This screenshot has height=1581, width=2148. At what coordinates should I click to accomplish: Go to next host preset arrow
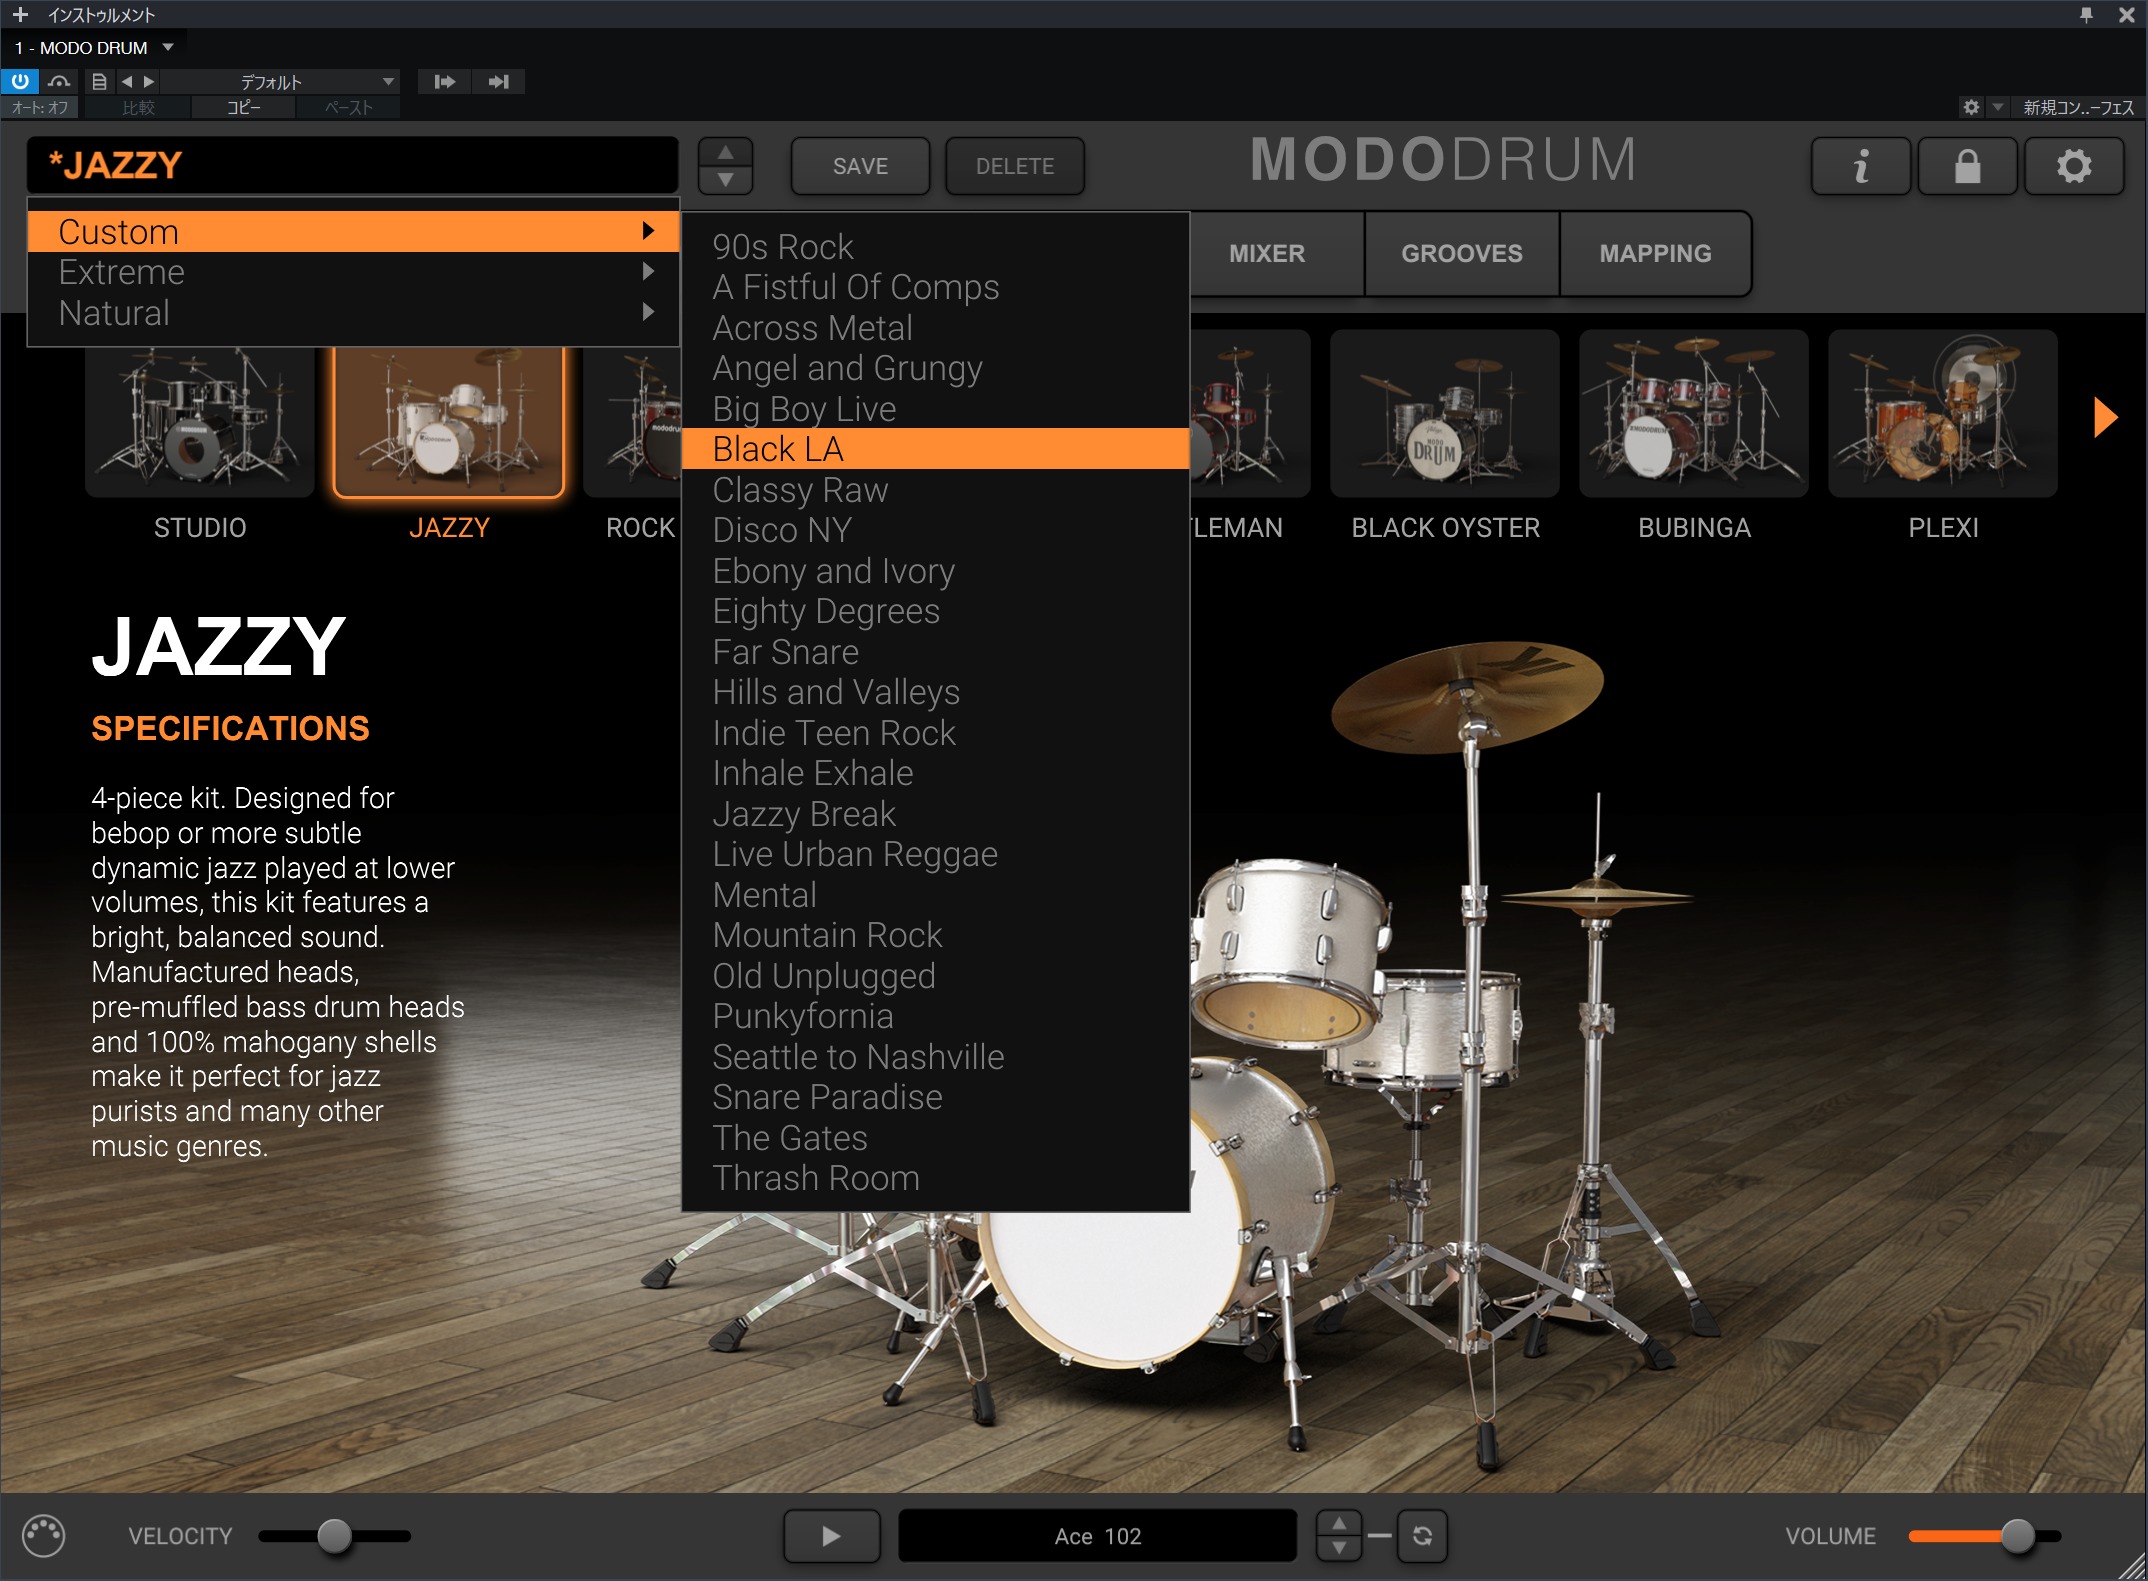[x=149, y=81]
